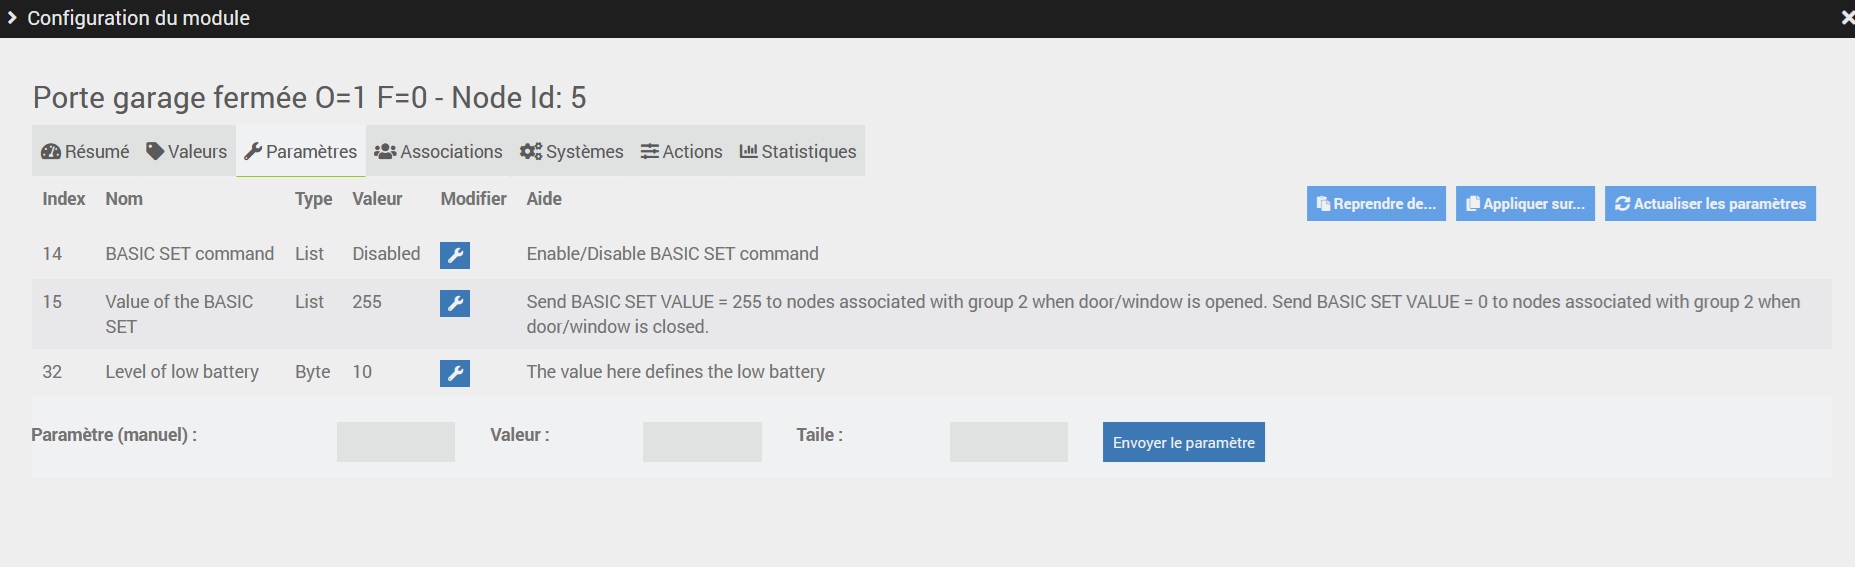Viewport: 1855px width, 567px height.
Task: View the Statistiques tab
Action: coord(798,152)
